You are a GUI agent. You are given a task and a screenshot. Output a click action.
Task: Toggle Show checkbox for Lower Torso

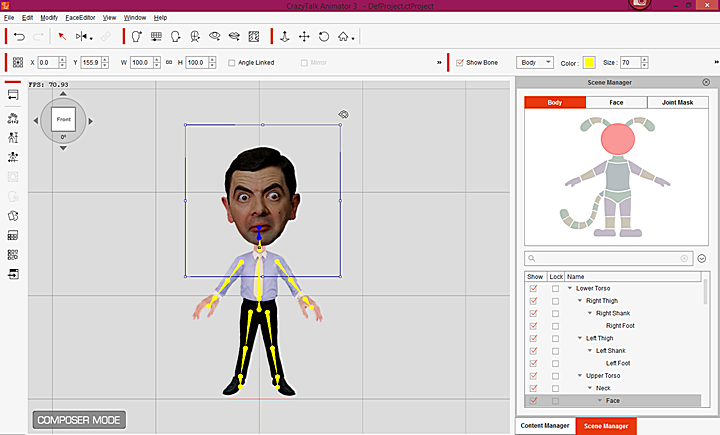point(533,288)
